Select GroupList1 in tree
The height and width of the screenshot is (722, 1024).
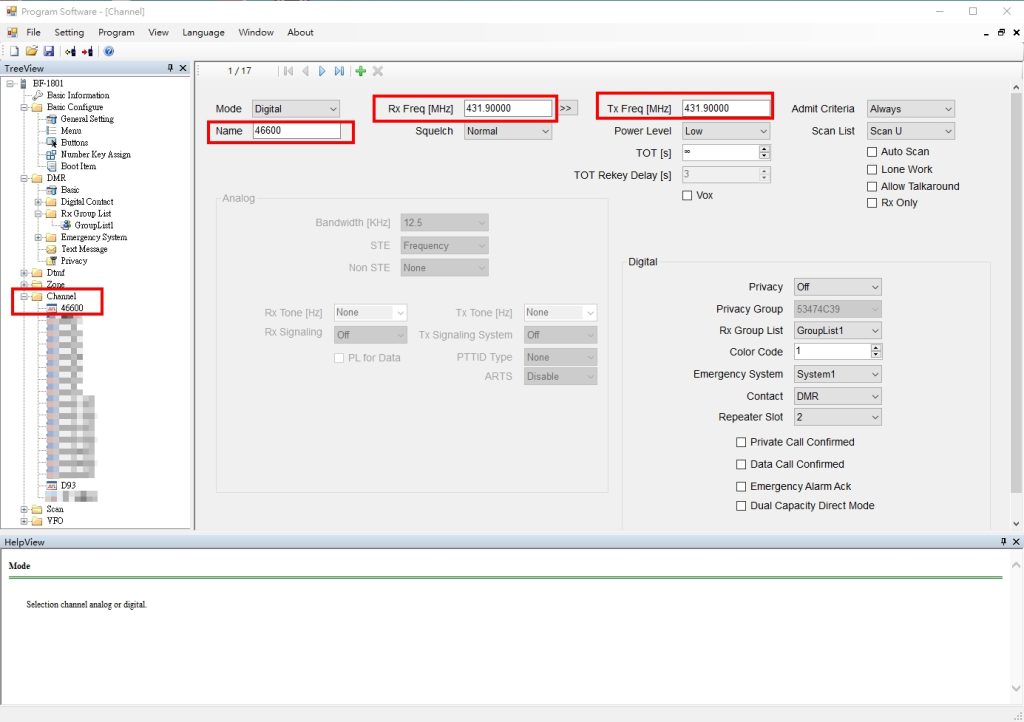point(93,225)
